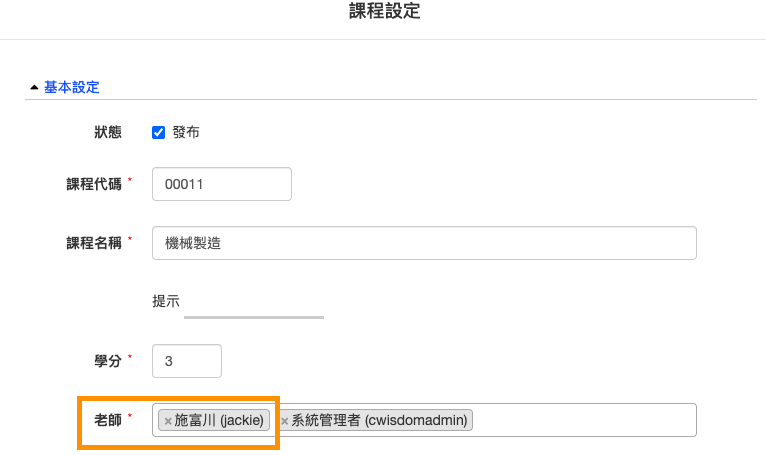Click the 課程設定 page title
The height and width of the screenshot is (455, 766).
coord(385,11)
